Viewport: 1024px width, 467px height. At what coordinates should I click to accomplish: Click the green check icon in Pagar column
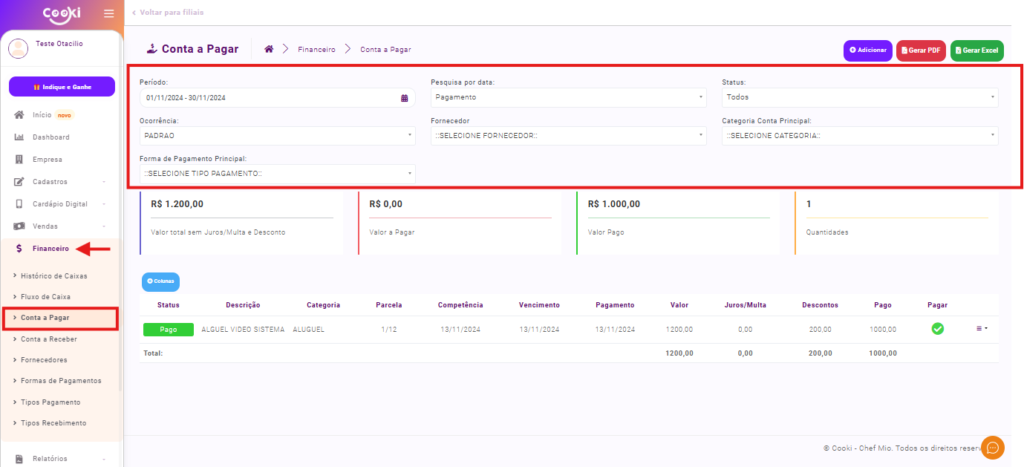pos(937,329)
